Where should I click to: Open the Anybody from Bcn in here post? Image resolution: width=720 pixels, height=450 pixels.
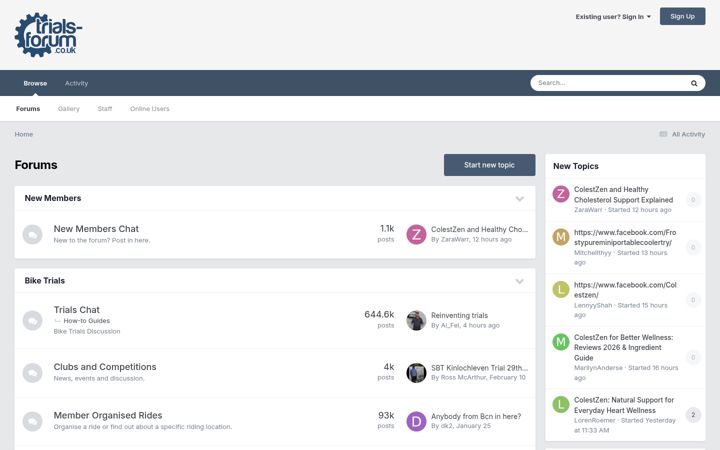pos(476,416)
